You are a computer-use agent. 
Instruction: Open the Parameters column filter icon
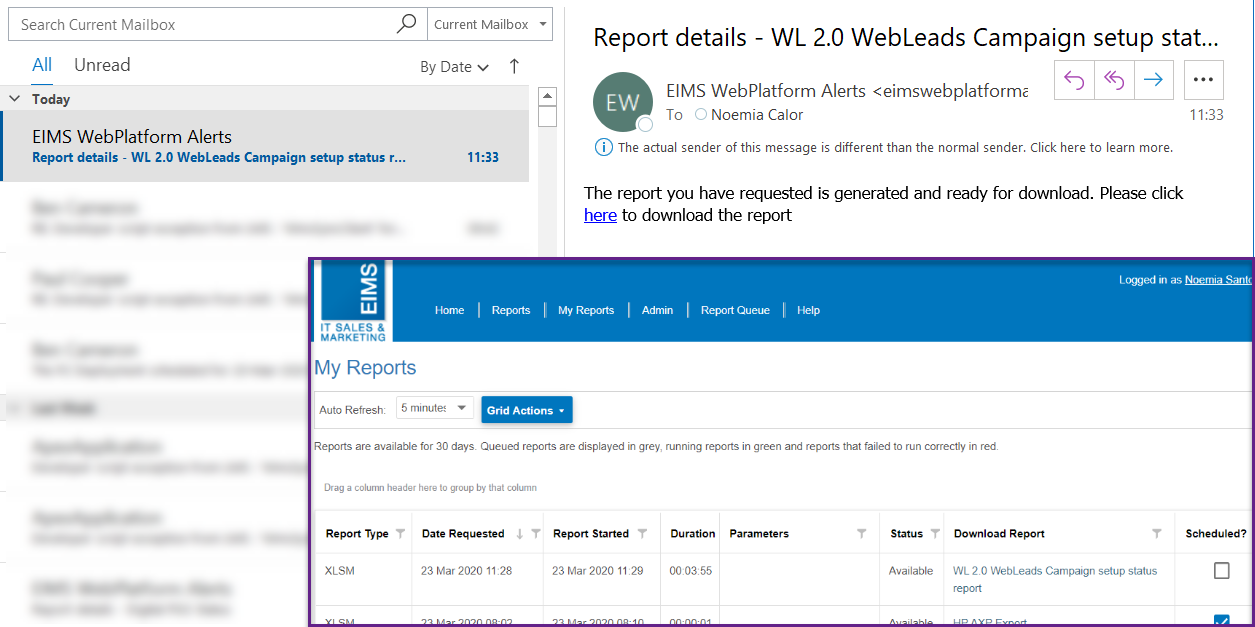[862, 534]
